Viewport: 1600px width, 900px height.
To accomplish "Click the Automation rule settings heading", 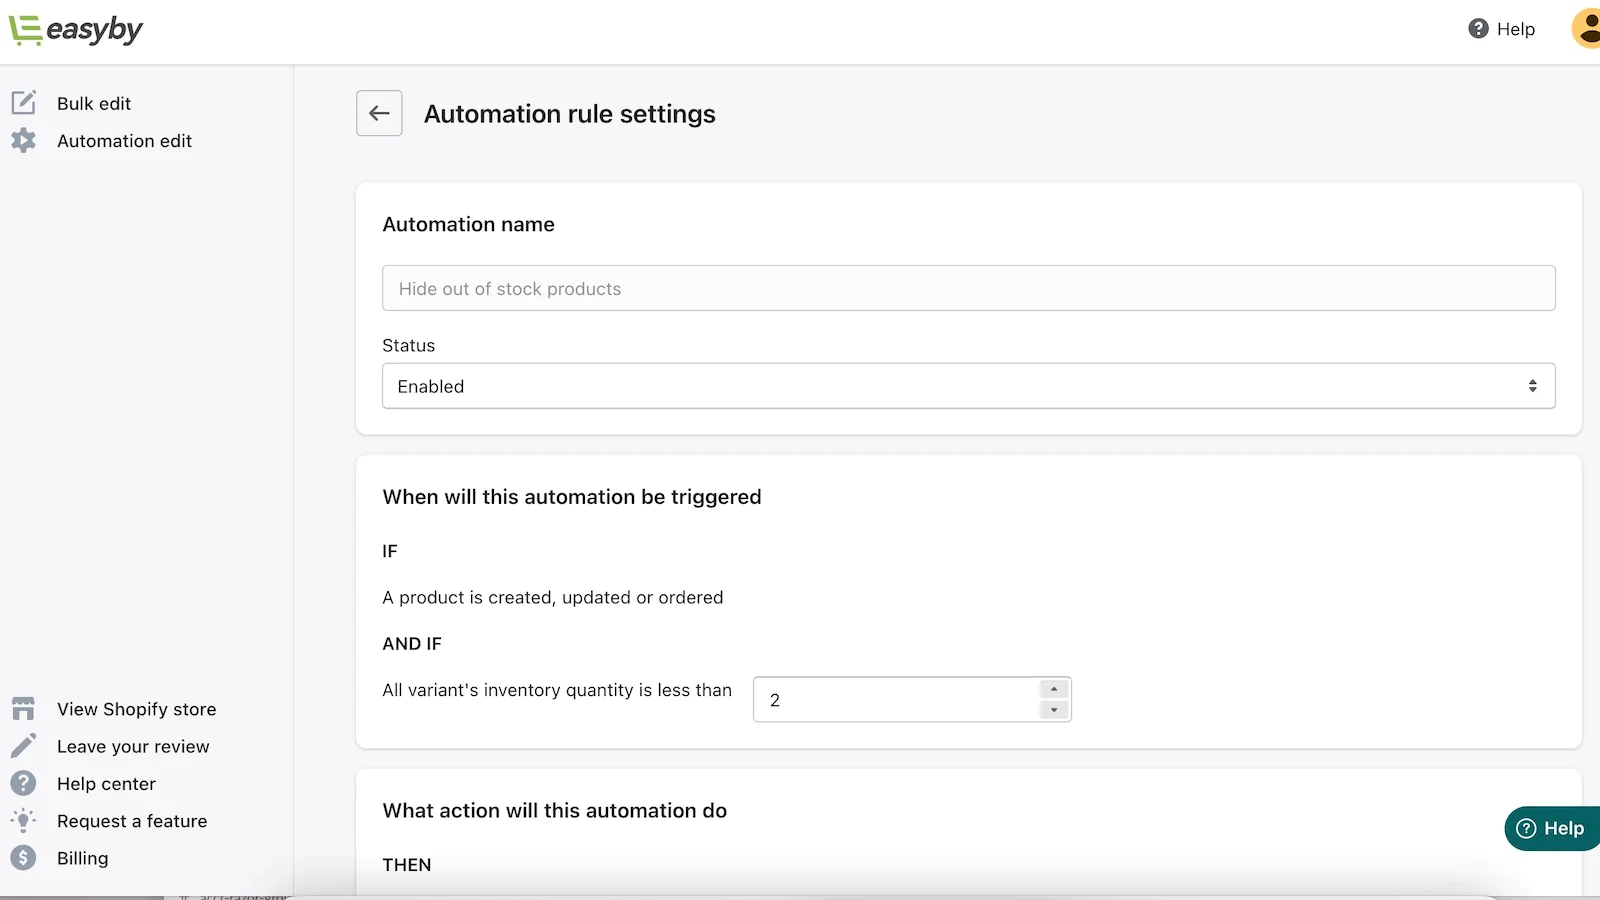I will (570, 114).
